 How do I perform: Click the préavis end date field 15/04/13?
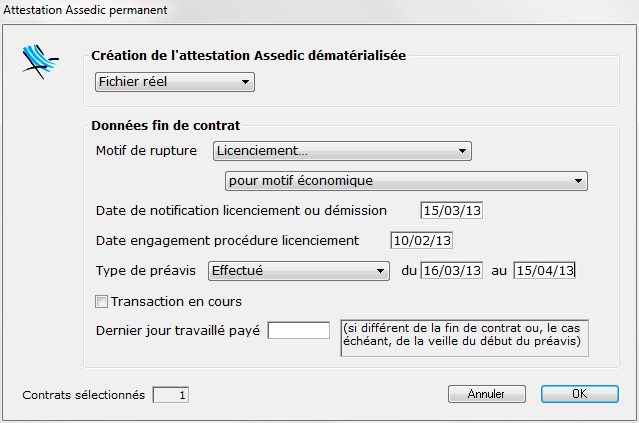pos(544,271)
